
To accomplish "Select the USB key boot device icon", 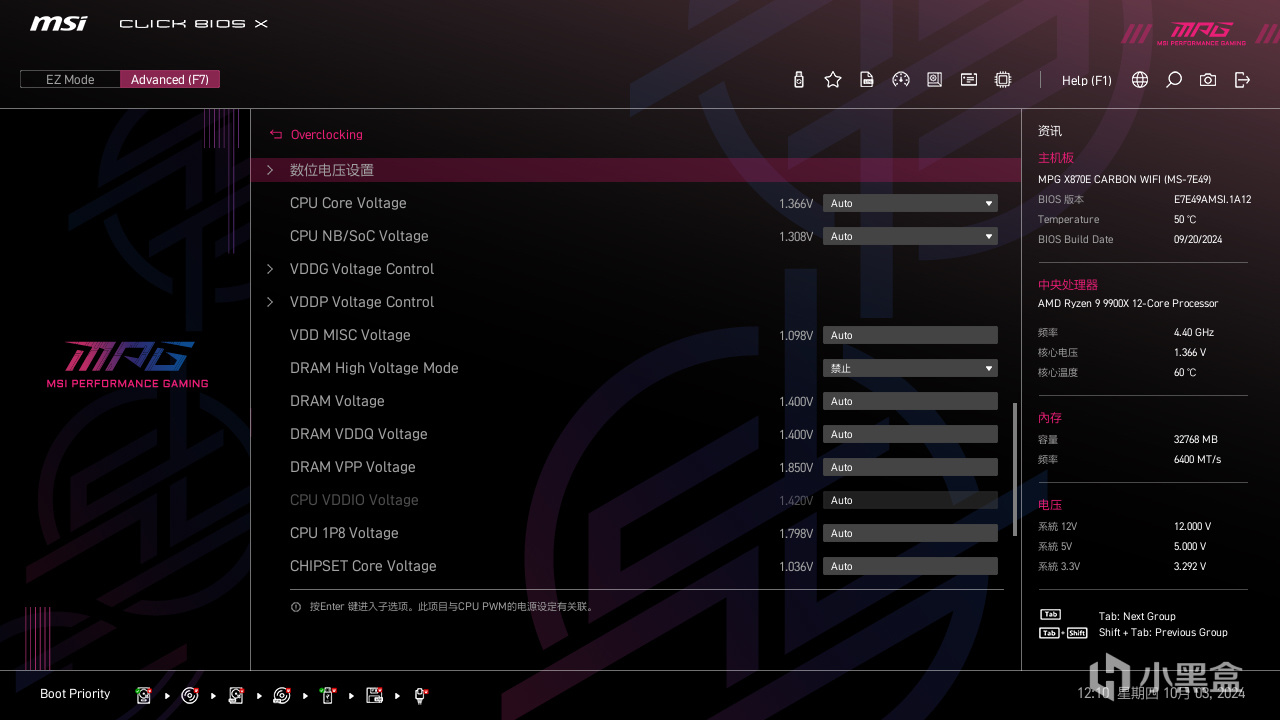I will pyautogui.click(x=328, y=695).
